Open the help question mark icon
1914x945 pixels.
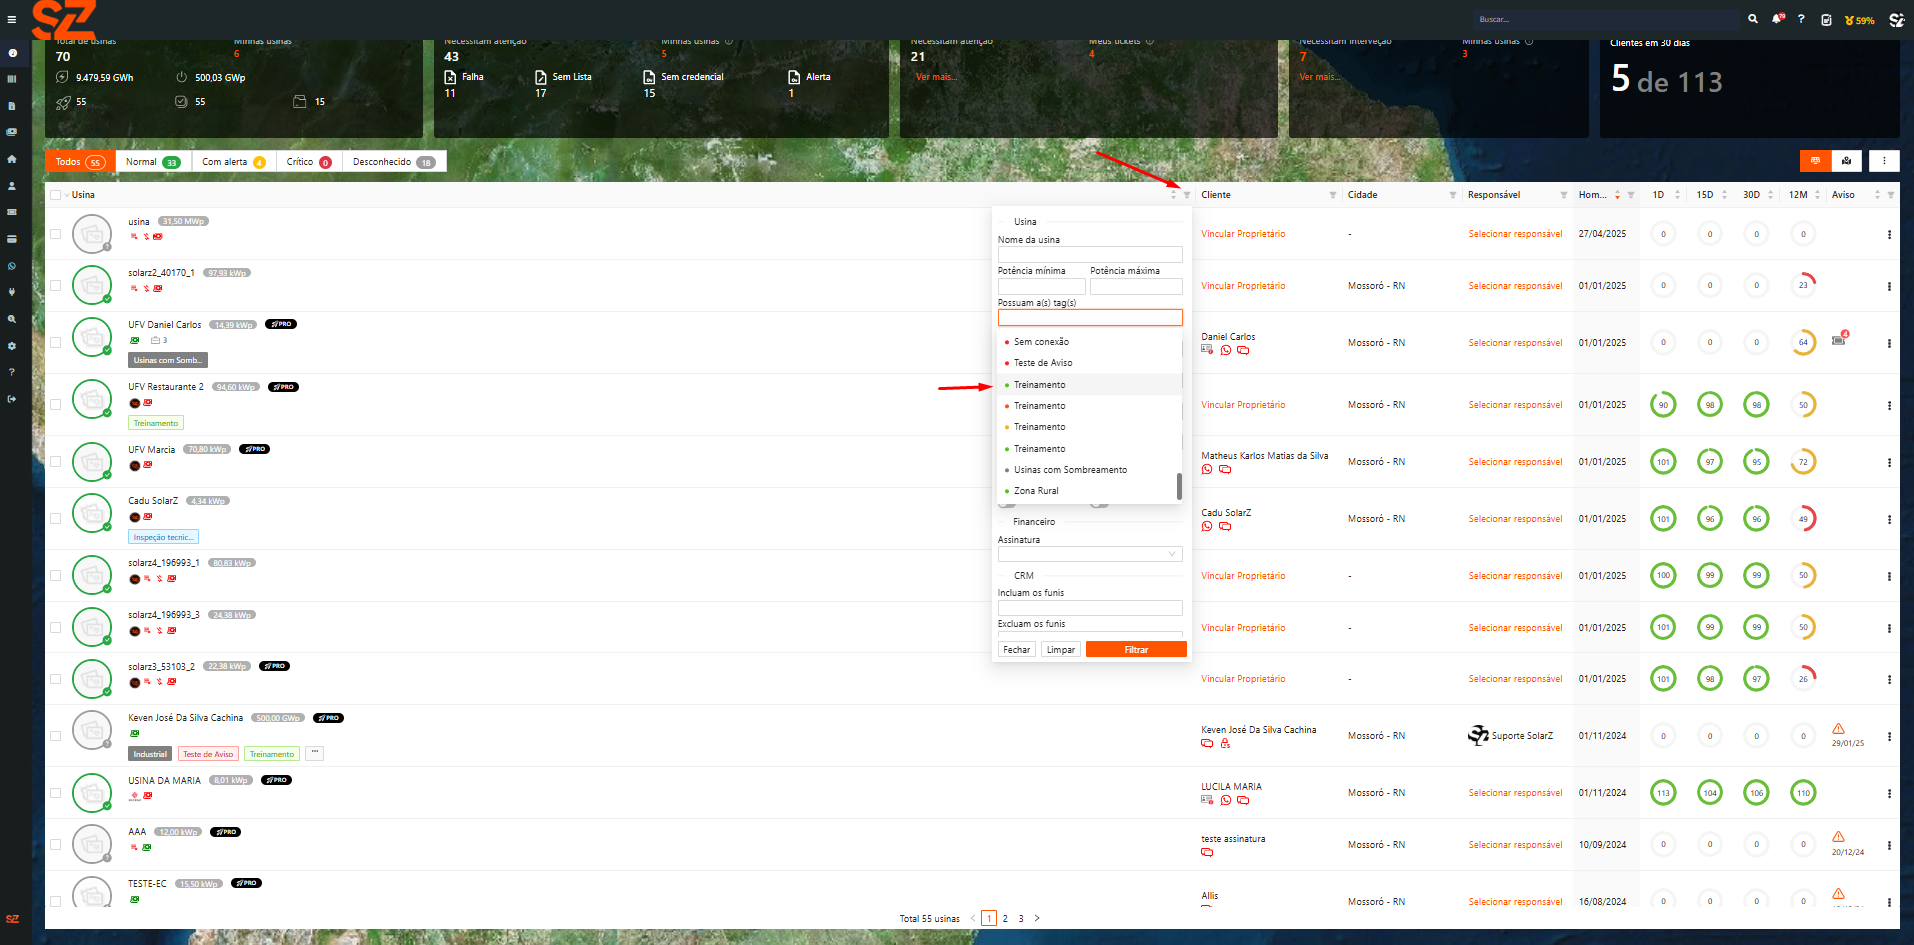(1801, 19)
